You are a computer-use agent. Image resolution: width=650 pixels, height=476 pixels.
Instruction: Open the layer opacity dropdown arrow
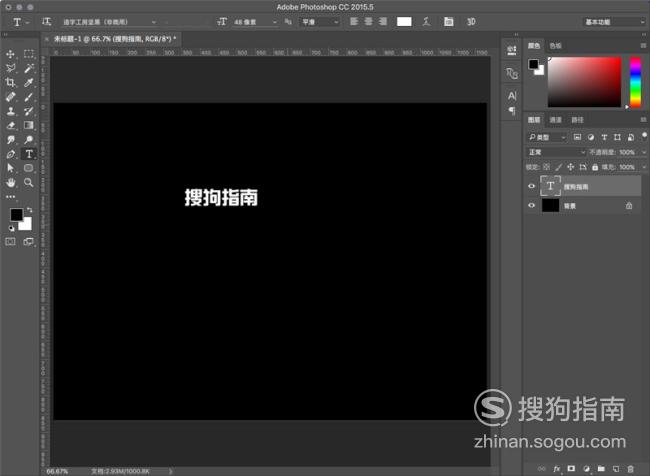tap(644, 152)
